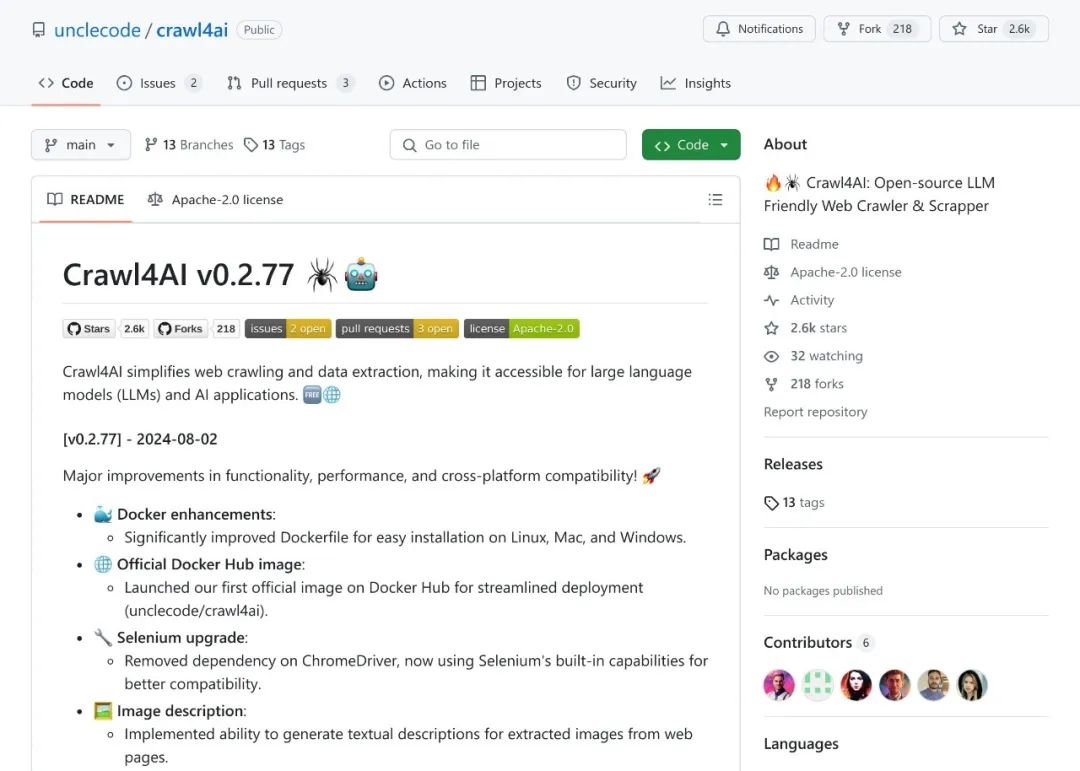The height and width of the screenshot is (771, 1080).
Task: Open the unclecode owner link
Action: 97,30
